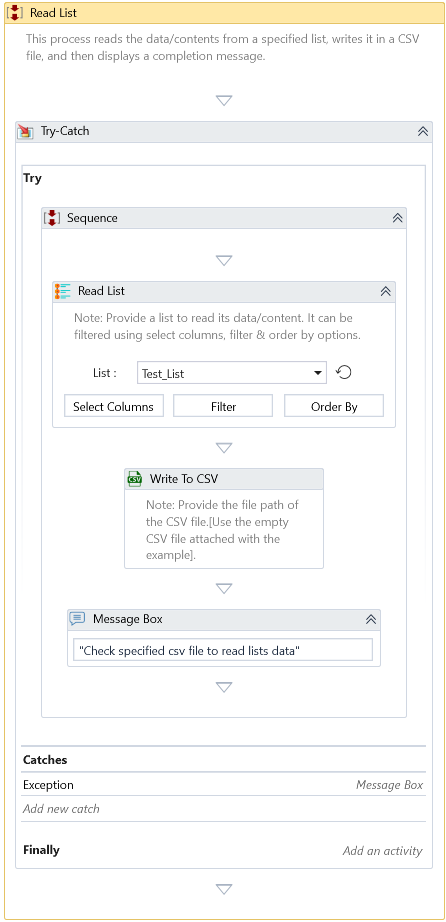
Task: Click the process description annotation text
Action: [223, 48]
